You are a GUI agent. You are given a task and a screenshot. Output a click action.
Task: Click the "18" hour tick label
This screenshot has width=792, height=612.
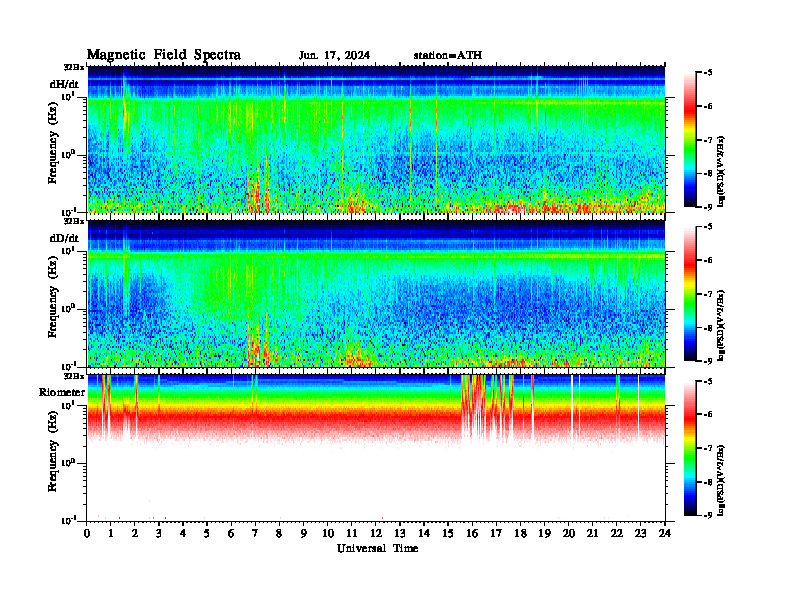520,534
